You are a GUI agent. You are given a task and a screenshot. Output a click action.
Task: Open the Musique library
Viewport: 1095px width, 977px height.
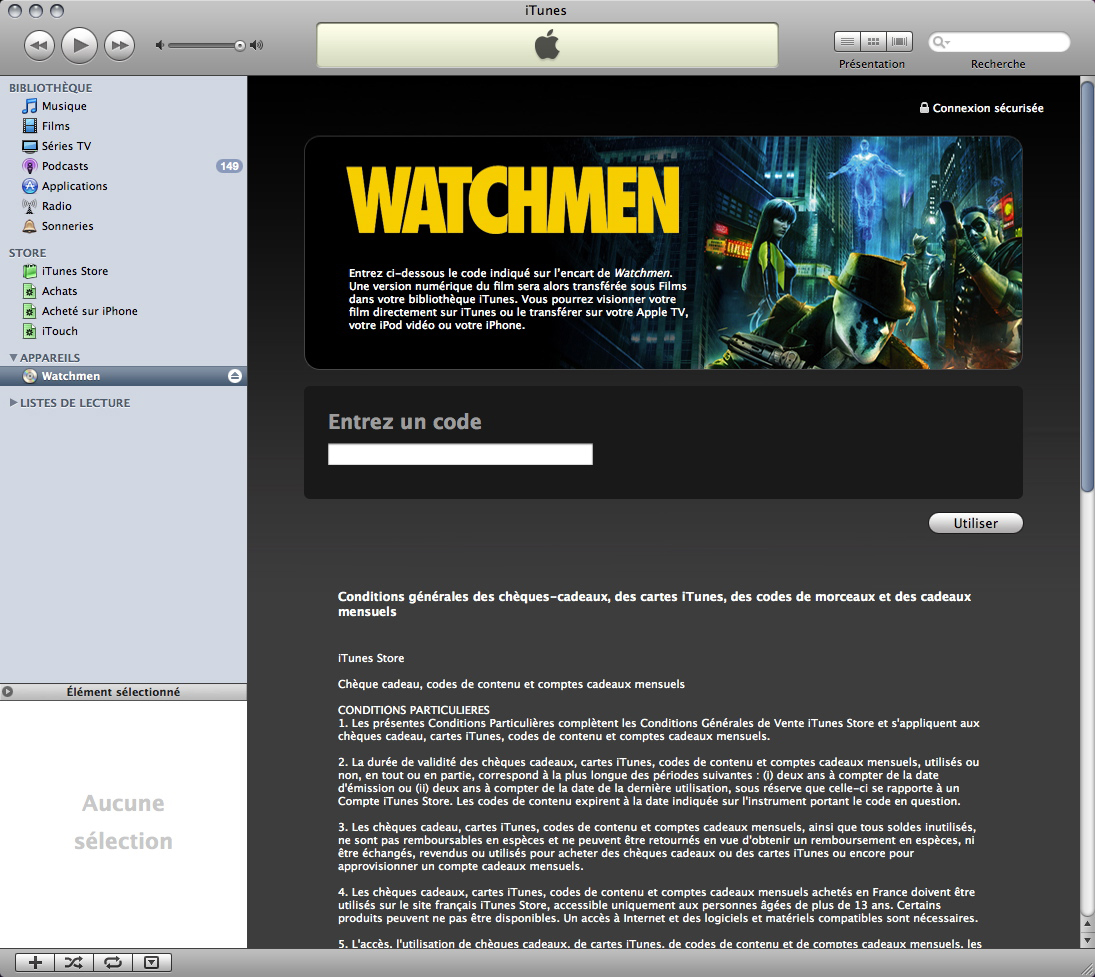(64, 106)
